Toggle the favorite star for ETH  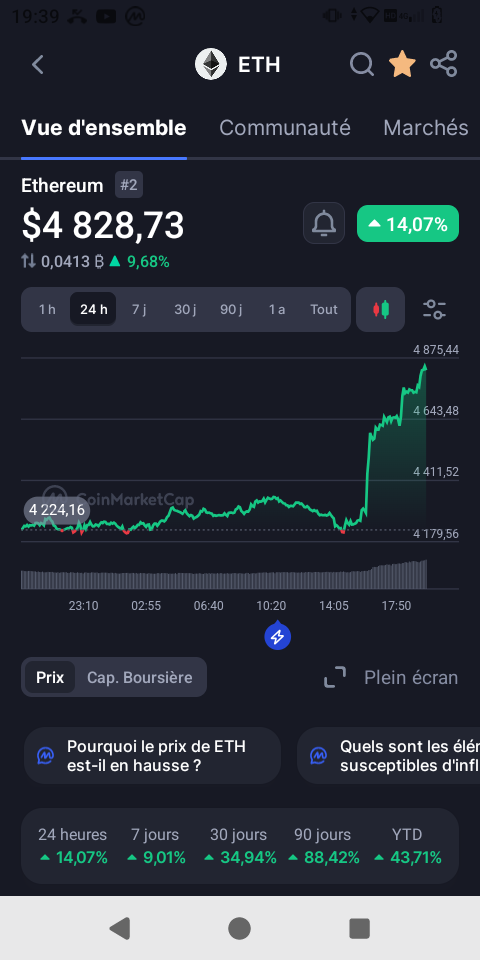click(x=402, y=64)
